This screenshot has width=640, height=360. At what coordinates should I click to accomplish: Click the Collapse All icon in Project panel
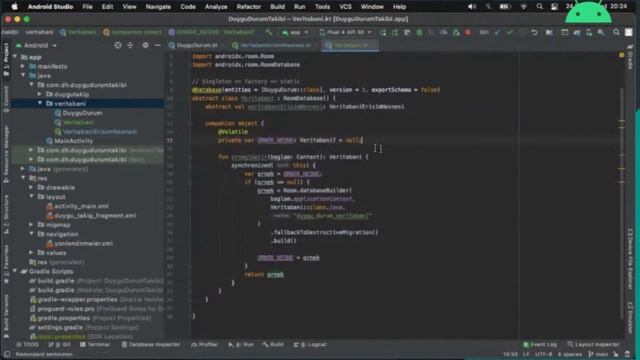point(131,45)
